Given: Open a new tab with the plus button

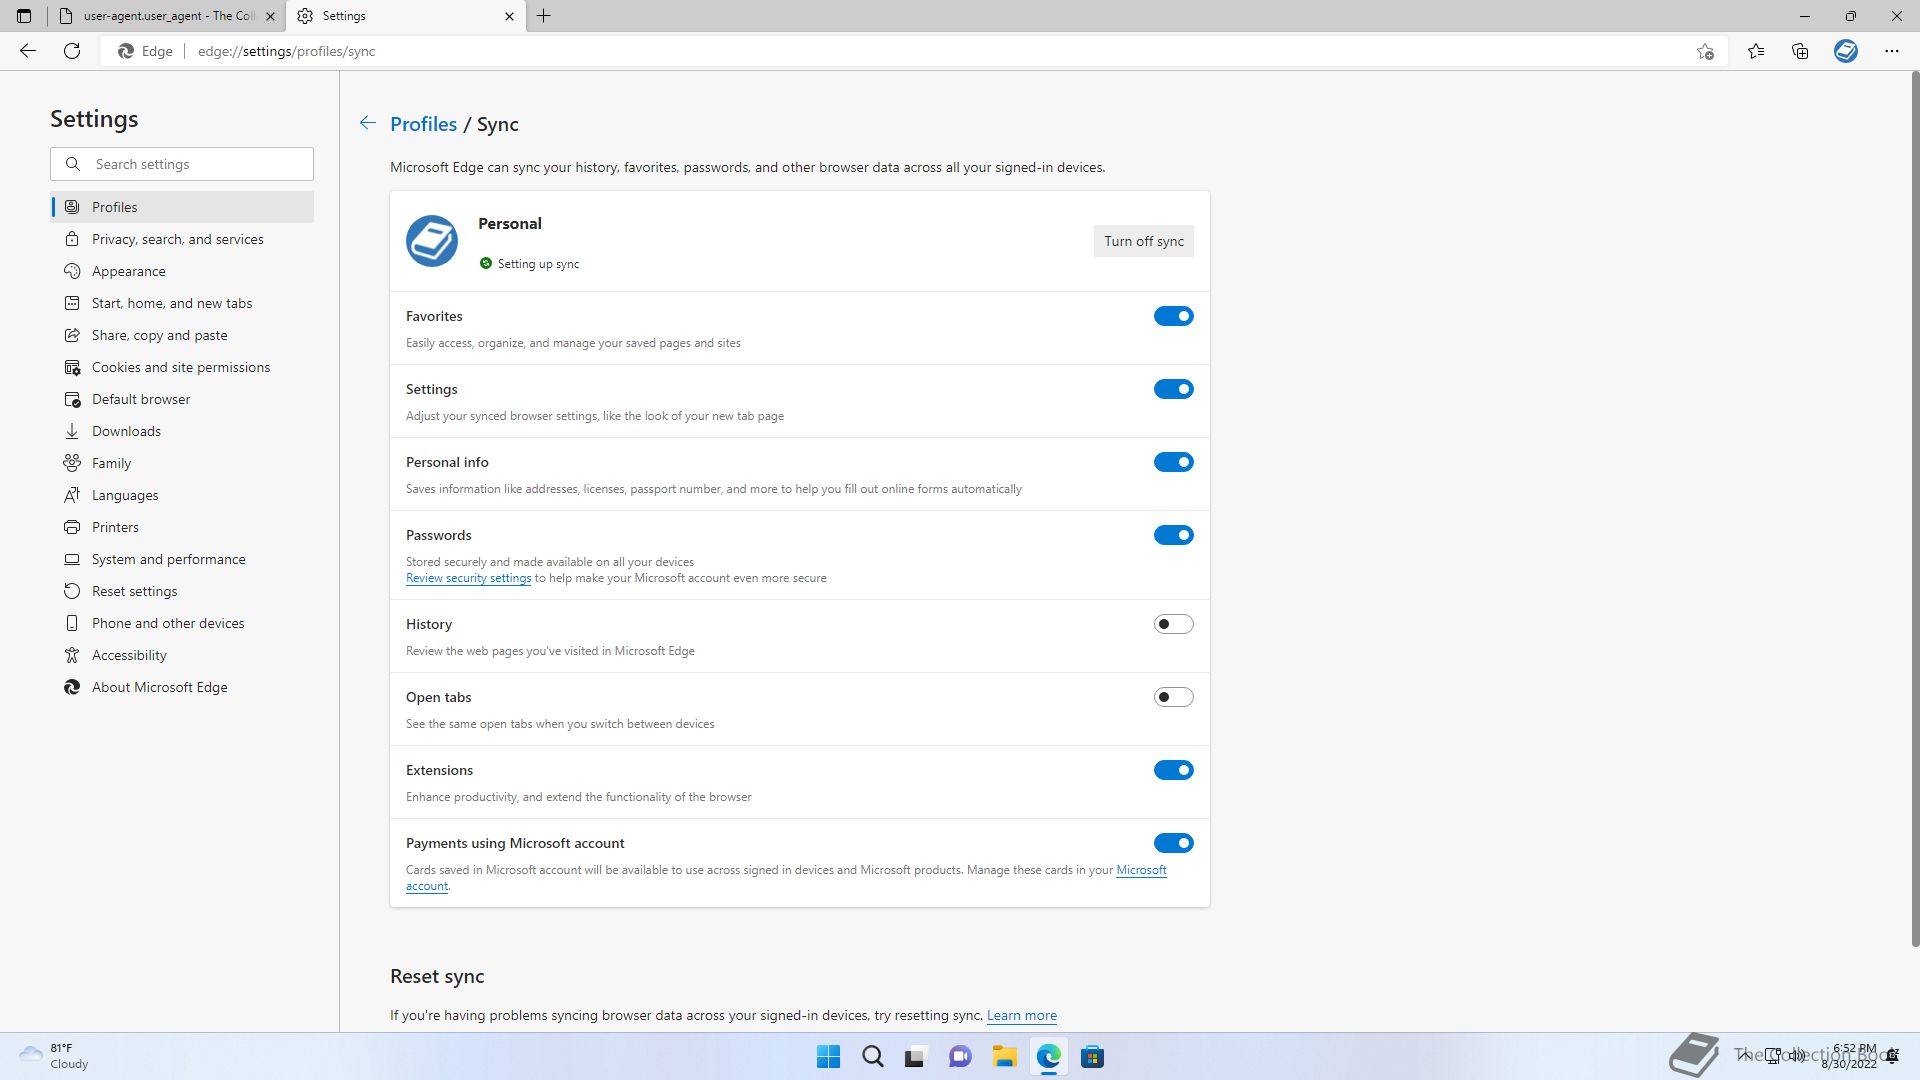Looking at the screenshot, I should (544, 16).
